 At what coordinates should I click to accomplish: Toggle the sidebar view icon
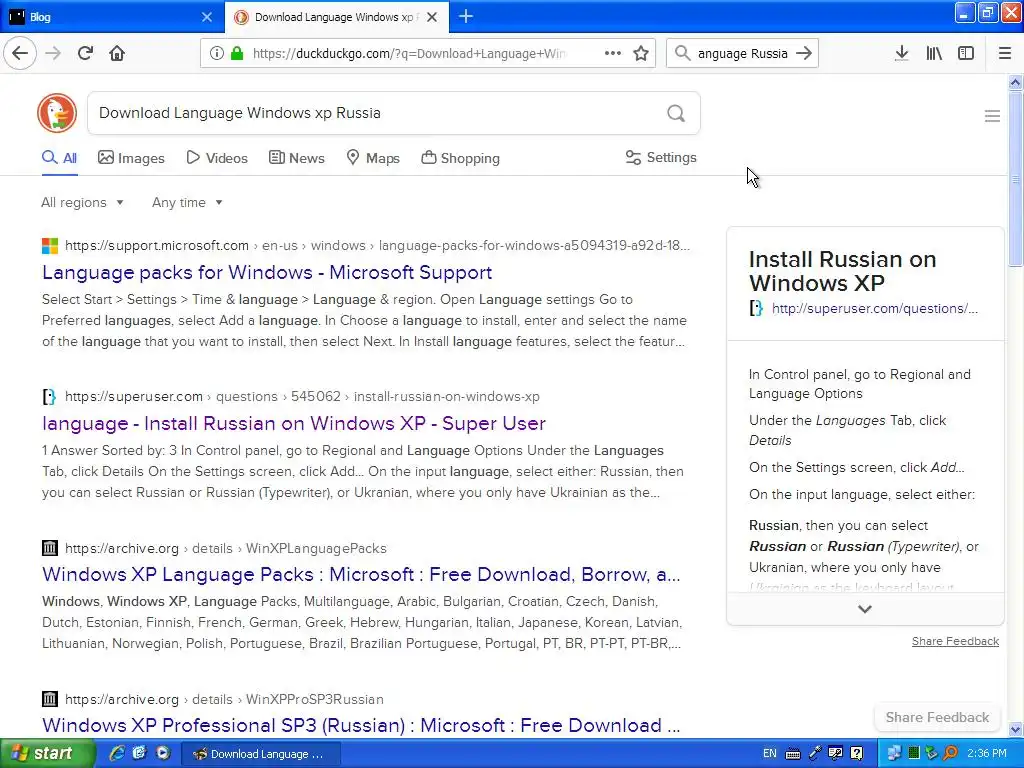[966, 53]
